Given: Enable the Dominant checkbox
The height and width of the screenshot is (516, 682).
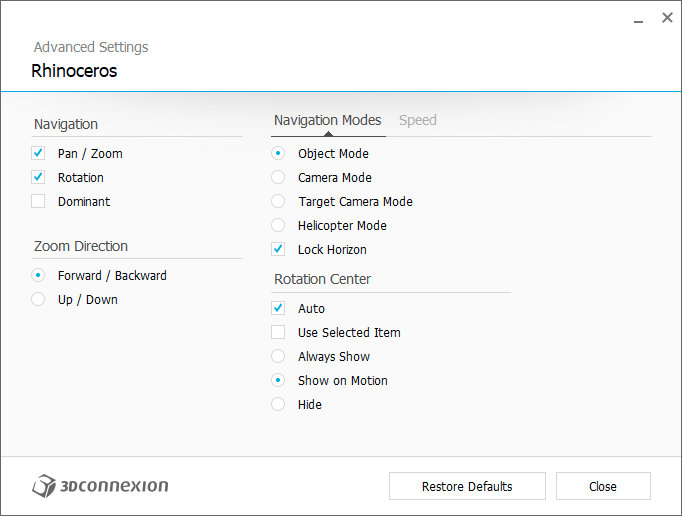Looking at the screenshot, I should tap(38, 201).
